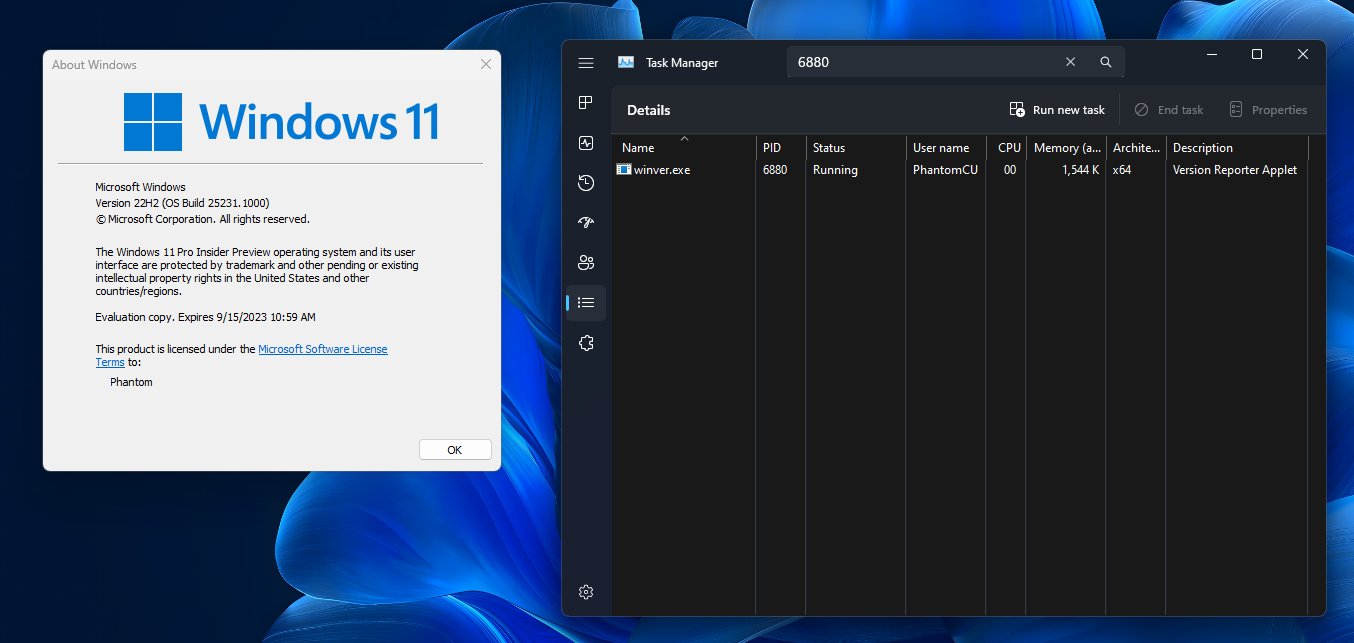Clear the 6880 search text

coord(1070,62)
